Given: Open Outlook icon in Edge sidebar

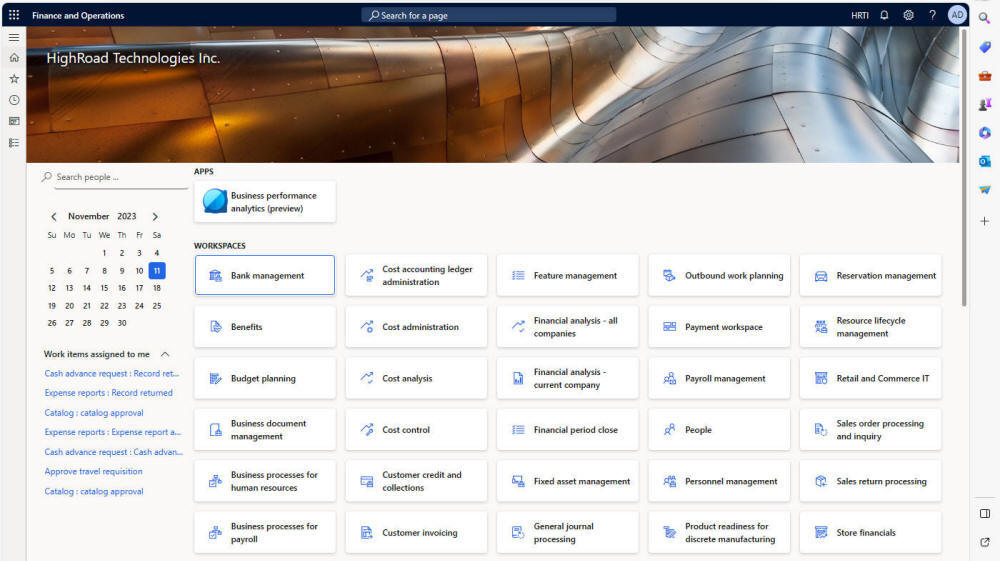Looking at the screenshot, I should click(985, 161).
